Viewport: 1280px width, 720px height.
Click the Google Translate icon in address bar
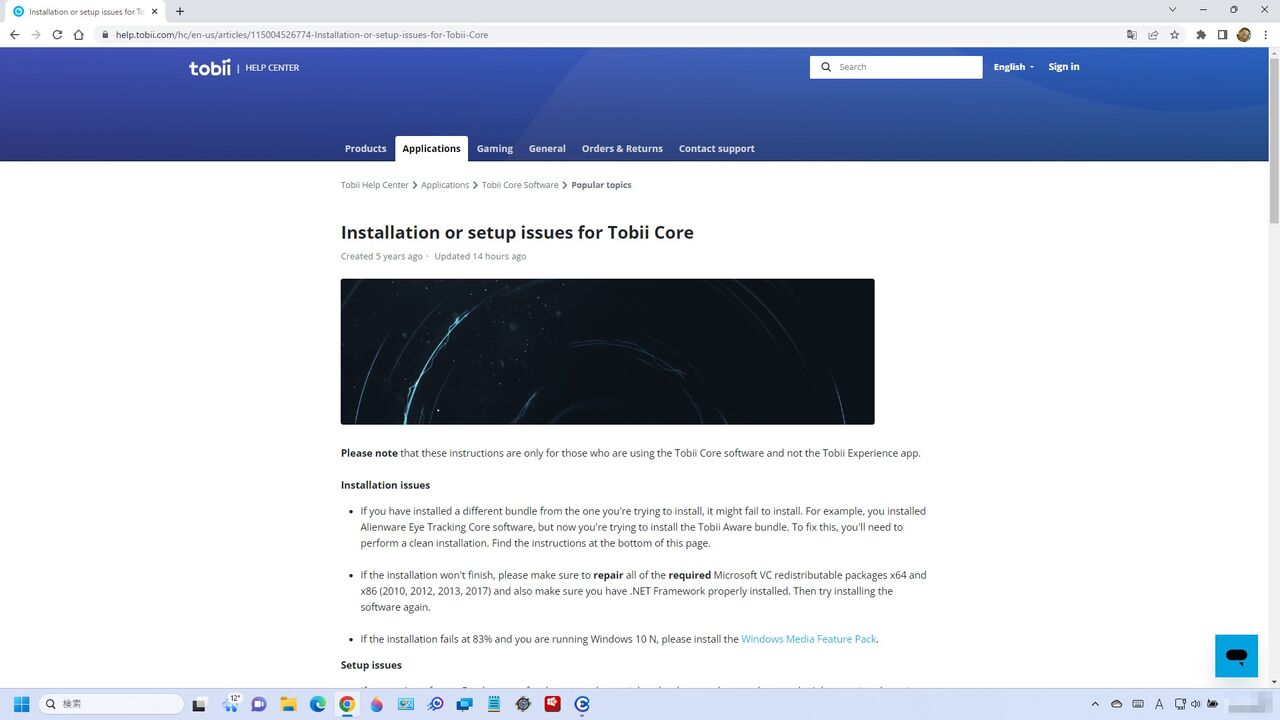pyautogui.click(x=1132, y=34)
